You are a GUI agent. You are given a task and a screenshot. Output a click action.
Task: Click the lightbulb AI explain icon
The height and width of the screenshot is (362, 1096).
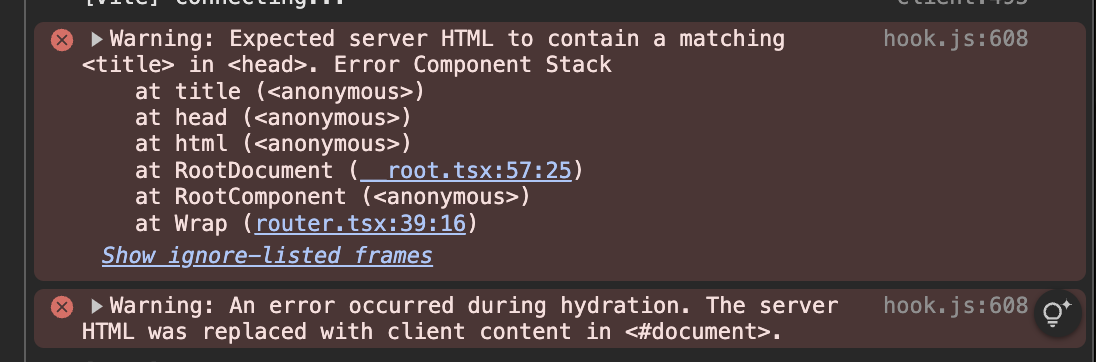point(1058,314)
